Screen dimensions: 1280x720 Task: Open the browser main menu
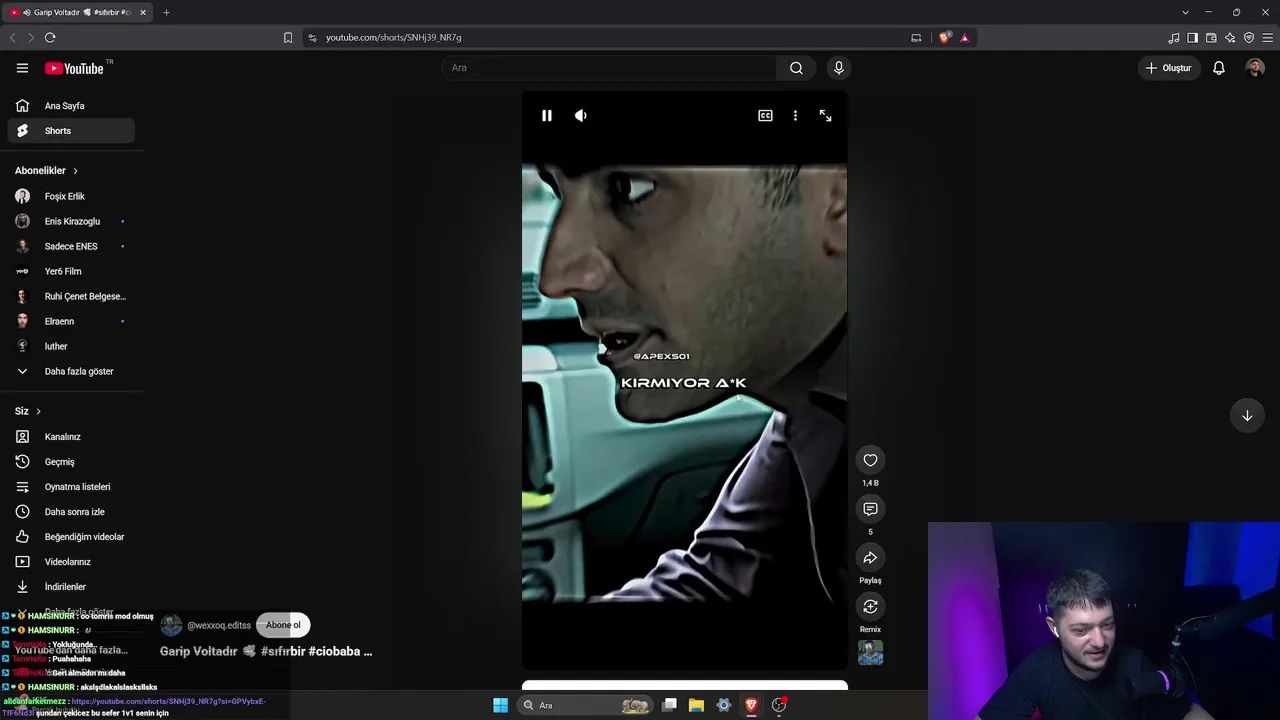(1269, 38)
